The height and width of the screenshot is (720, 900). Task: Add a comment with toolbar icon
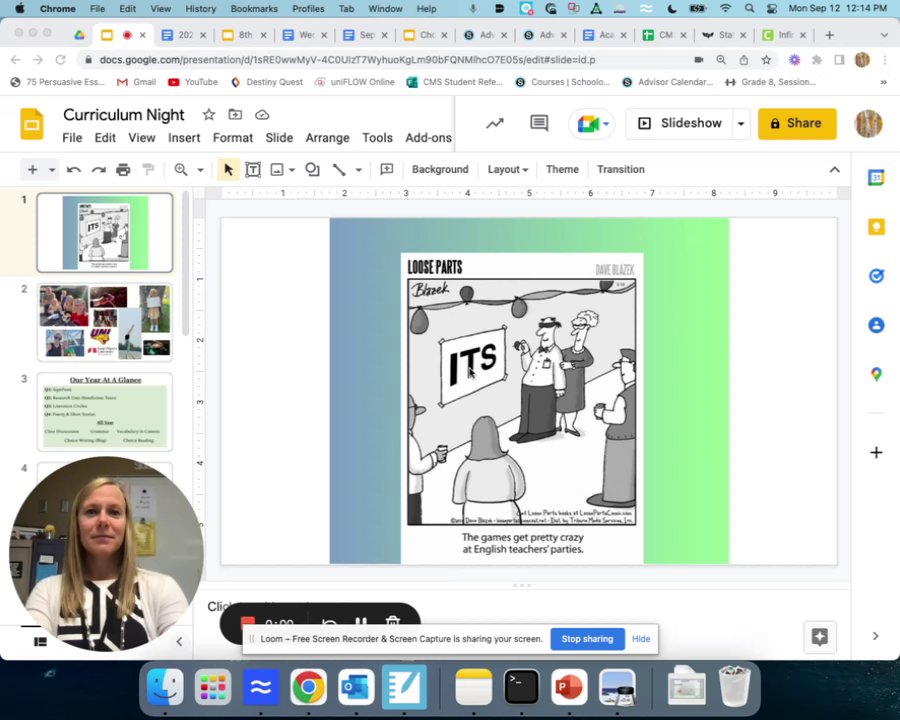[387, 170]
